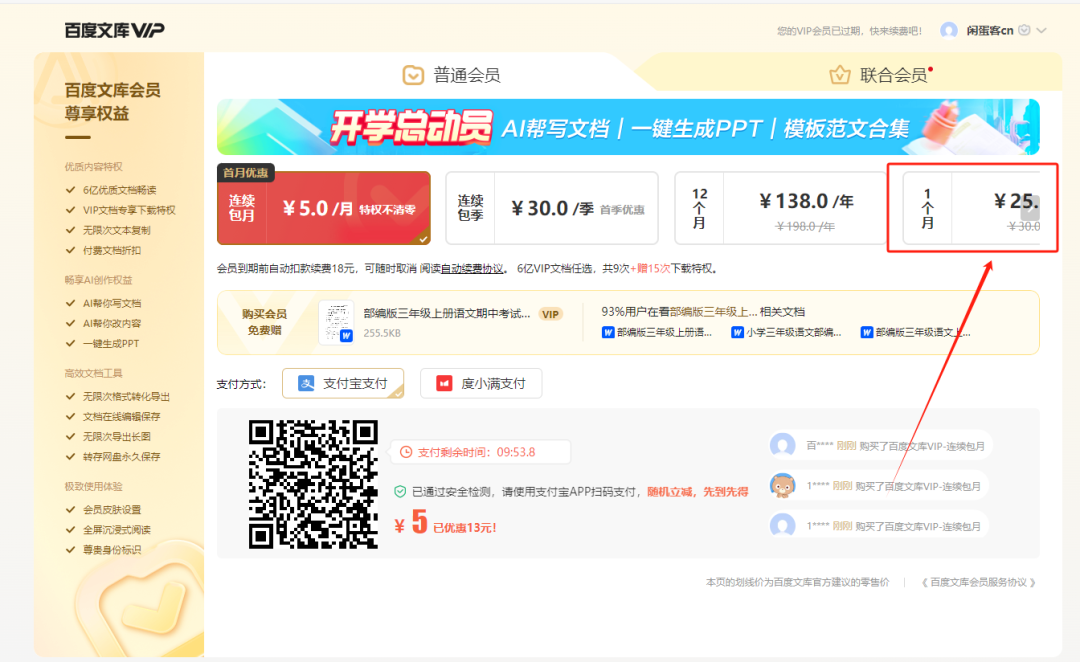Switch to the 普通会员 tab

tap(451, 75)
